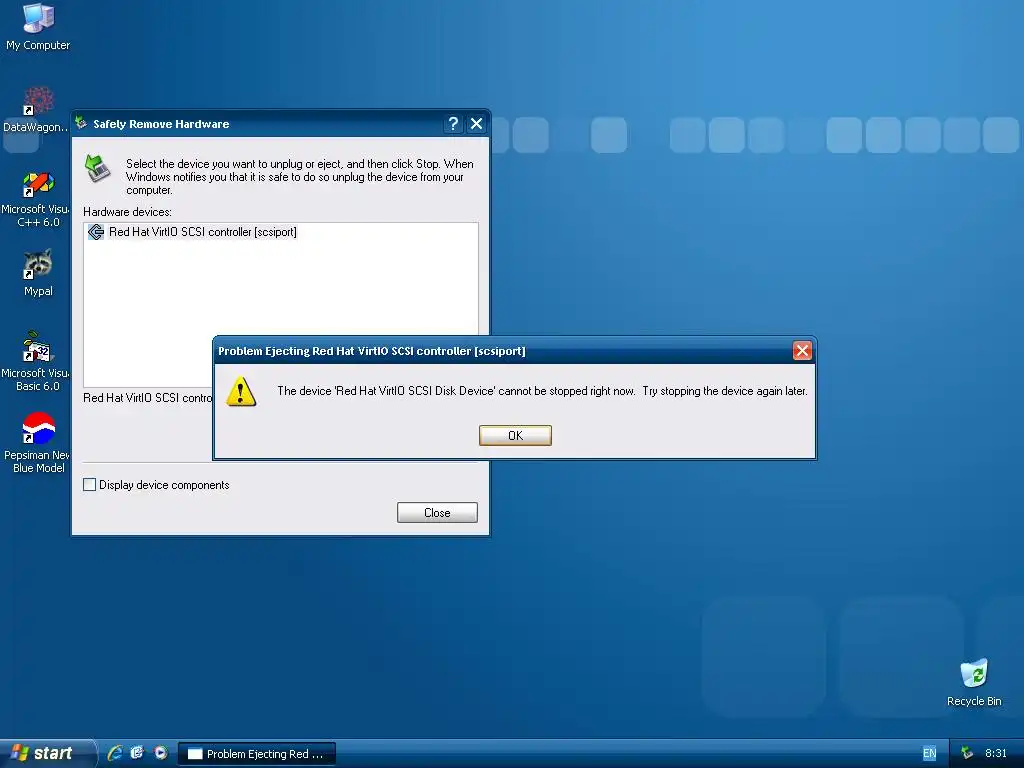This screenshot has width=1024, height=768.
Task: Click the SCSI controller device icon in list
Action: [x=96, y=232]
